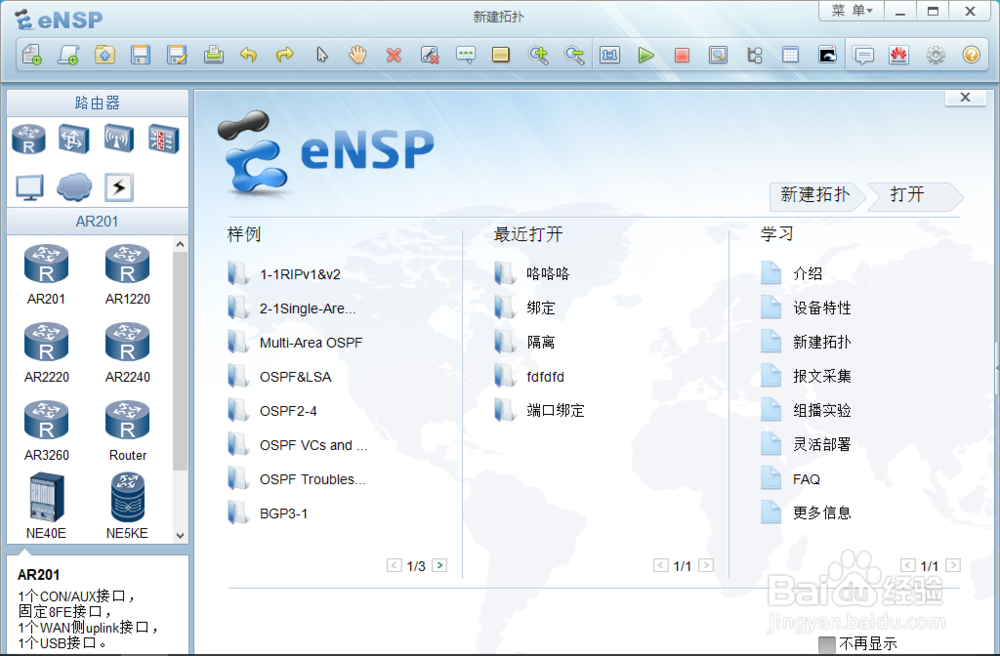Click next page arrow under 最近打开

[706, 565]
